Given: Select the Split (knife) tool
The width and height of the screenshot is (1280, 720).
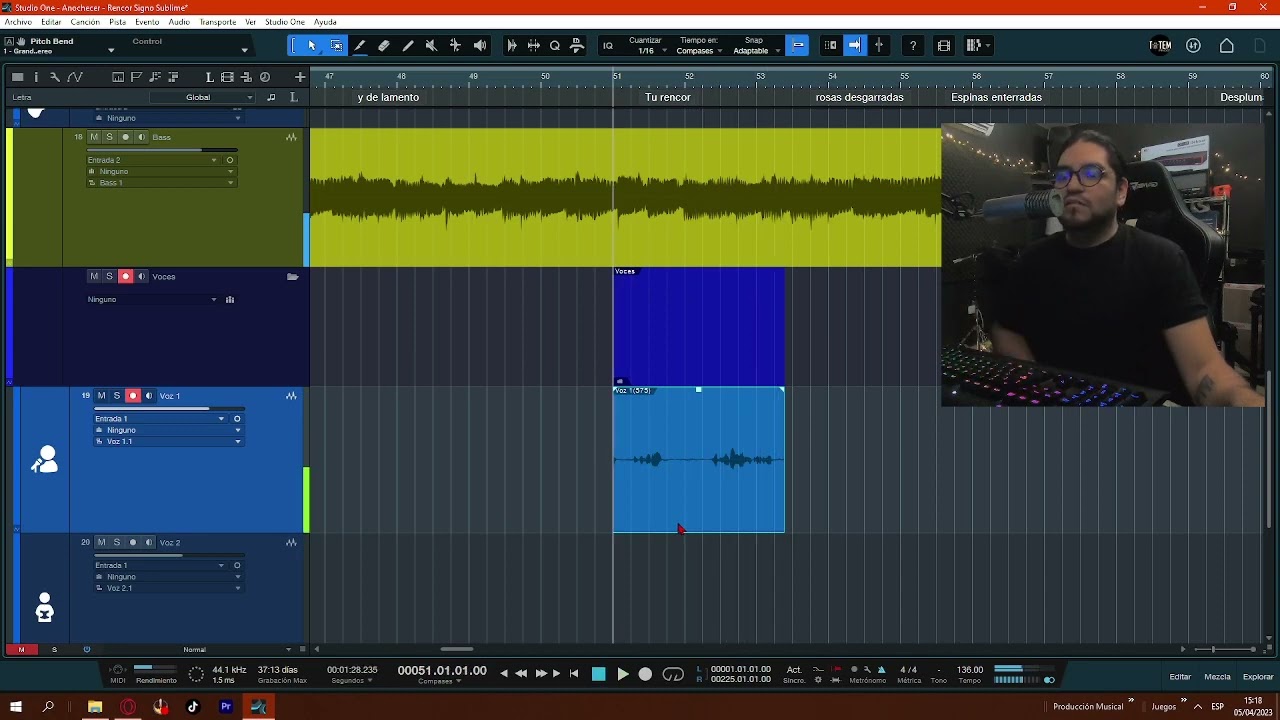Looking at the screenshot, I should pyautogui.click(x=360, y=45).
